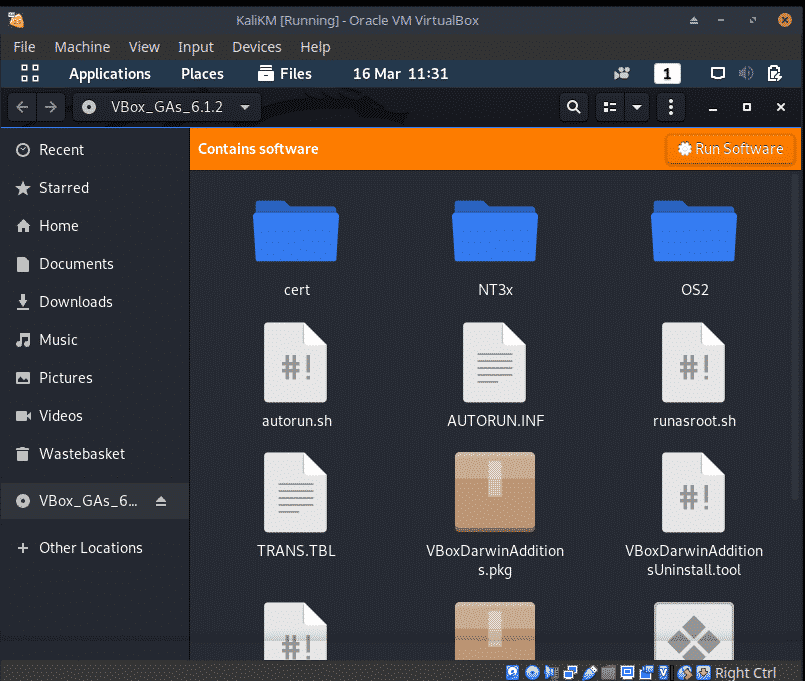This screenshot has width=805, height=681.
Task: Click the clock showing 16 Mar 11:31
Action: (x=400, y=73)
